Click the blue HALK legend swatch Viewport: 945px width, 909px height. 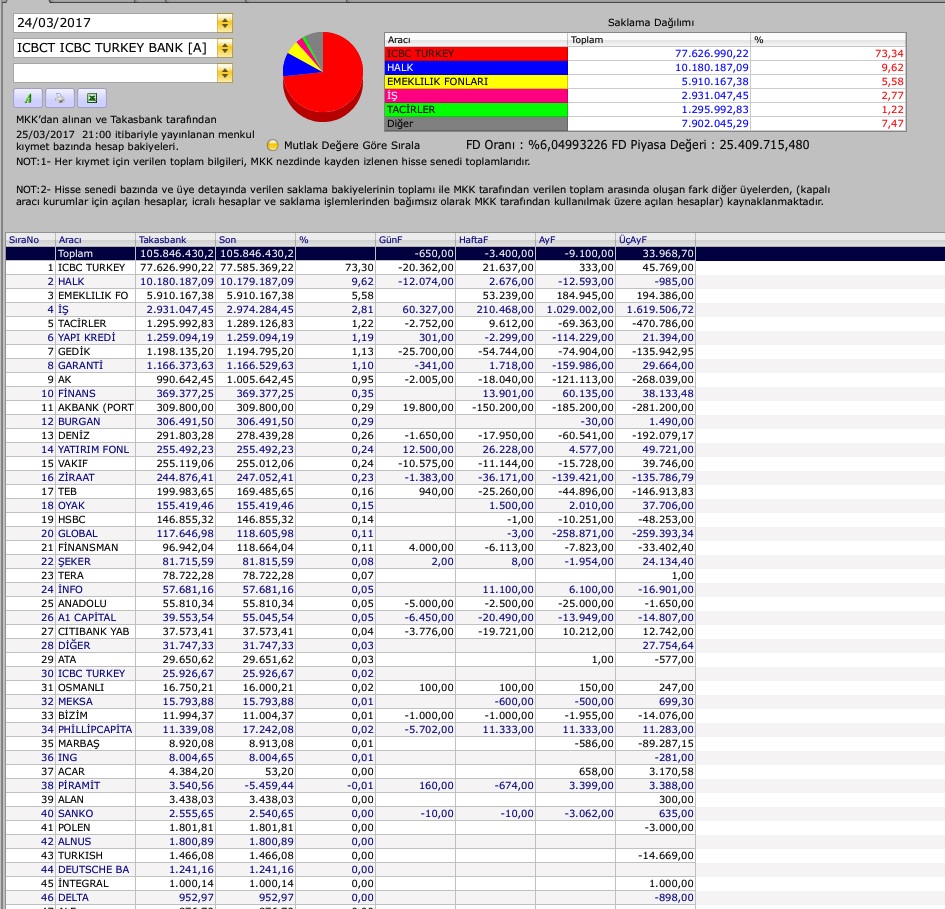tap(476, 68)
